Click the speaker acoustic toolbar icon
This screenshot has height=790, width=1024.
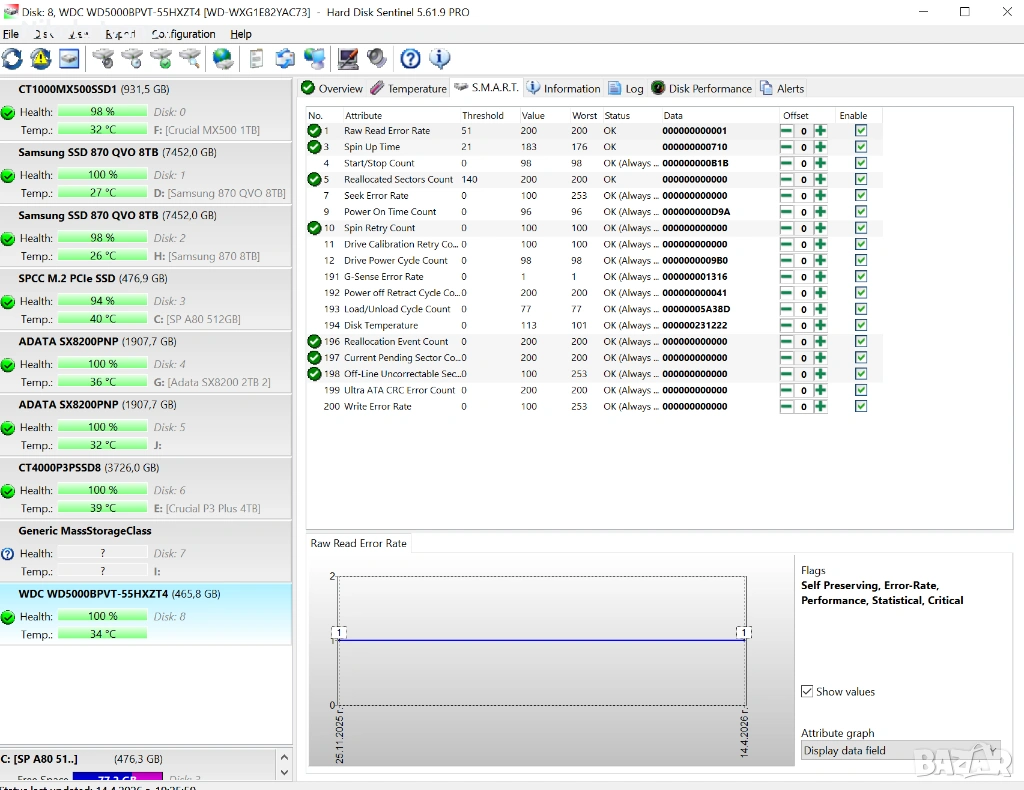click(377, 59)
